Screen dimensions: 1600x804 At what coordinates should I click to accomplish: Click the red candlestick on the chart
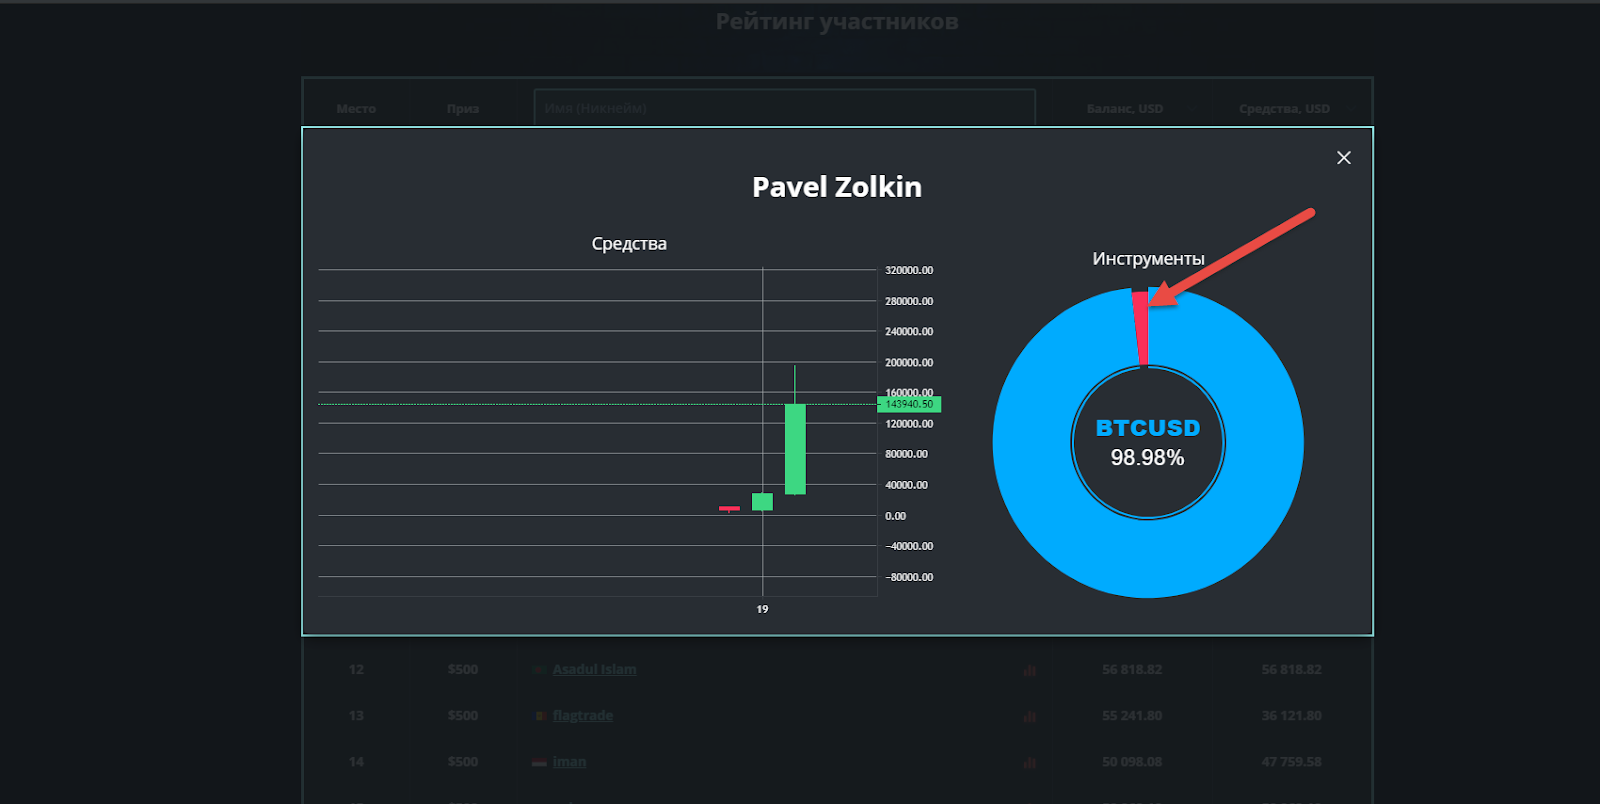click(x=729, y=509)
